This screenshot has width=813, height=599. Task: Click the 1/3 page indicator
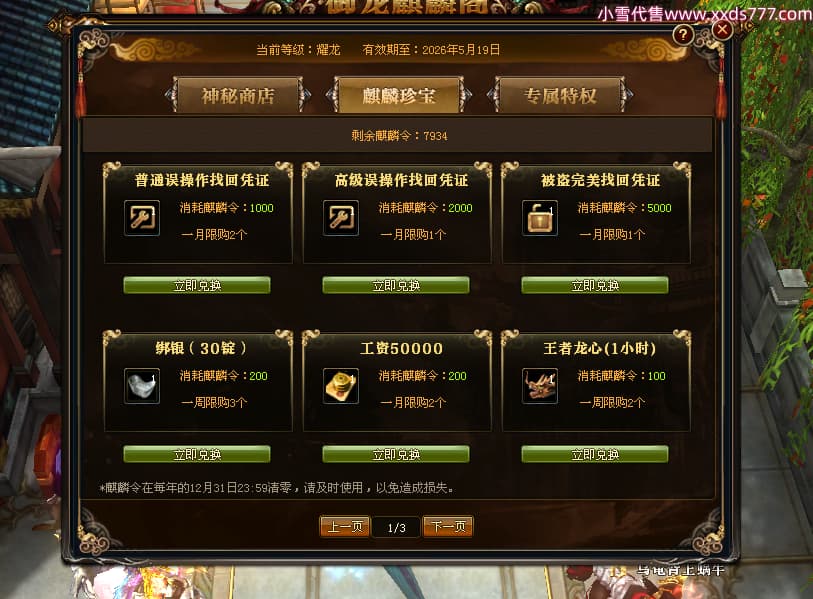coord(397,528)
